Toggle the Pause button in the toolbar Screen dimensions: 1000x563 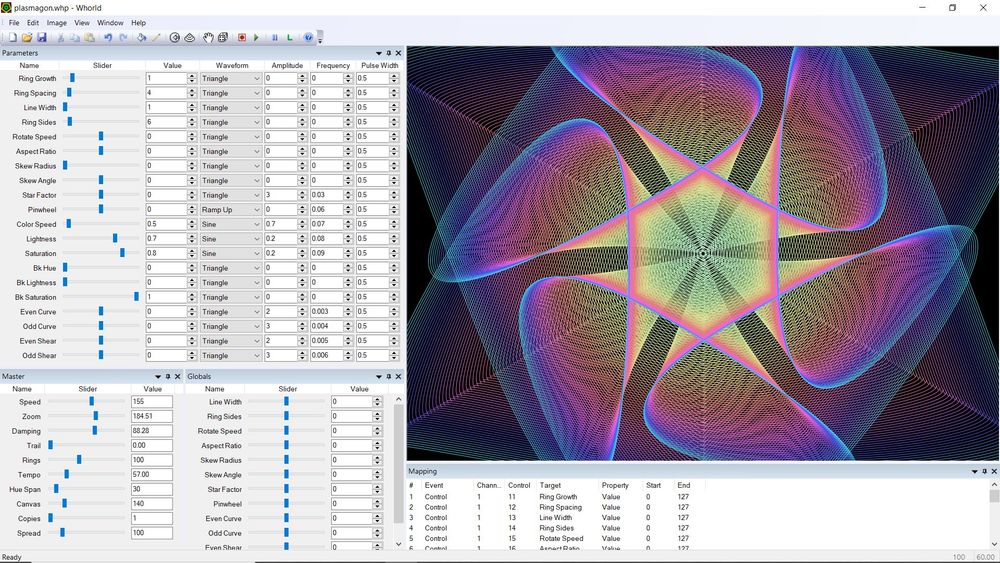[x=274, y=38]
